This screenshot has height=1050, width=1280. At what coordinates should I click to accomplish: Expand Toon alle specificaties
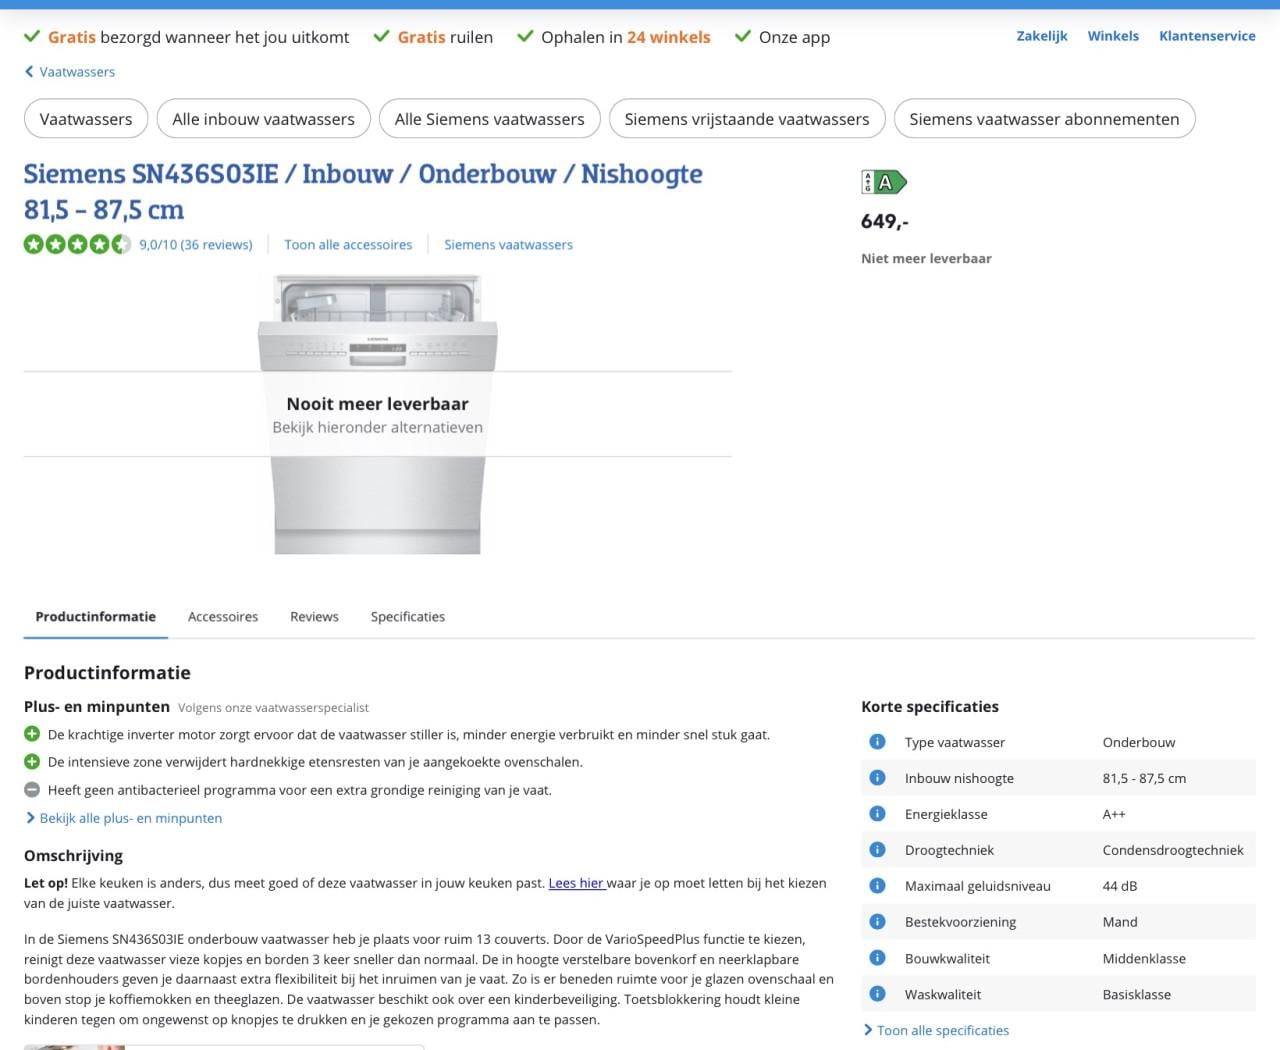936,1030
